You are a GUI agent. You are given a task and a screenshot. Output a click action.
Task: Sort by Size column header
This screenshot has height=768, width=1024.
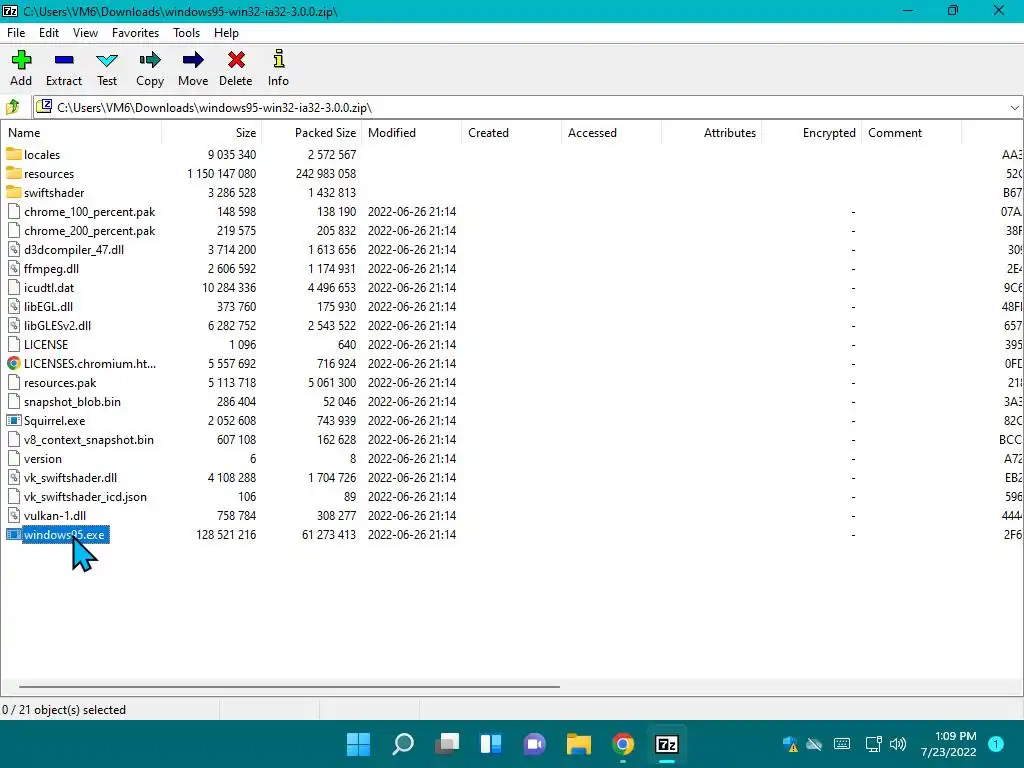(x=212, y=133)
